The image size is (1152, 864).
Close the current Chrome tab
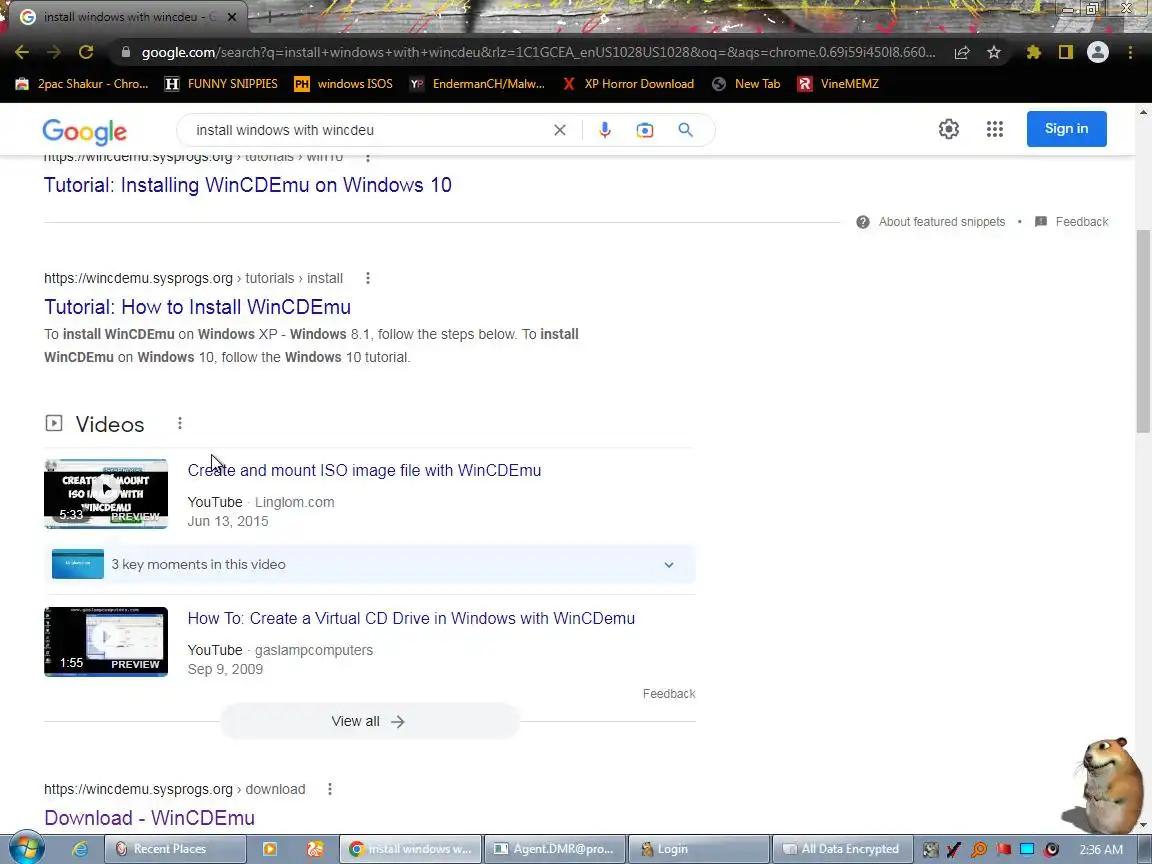232,17
